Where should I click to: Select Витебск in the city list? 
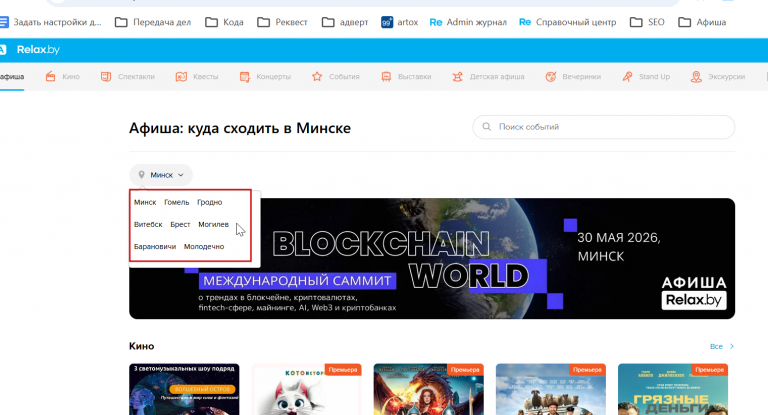[148, 224]
